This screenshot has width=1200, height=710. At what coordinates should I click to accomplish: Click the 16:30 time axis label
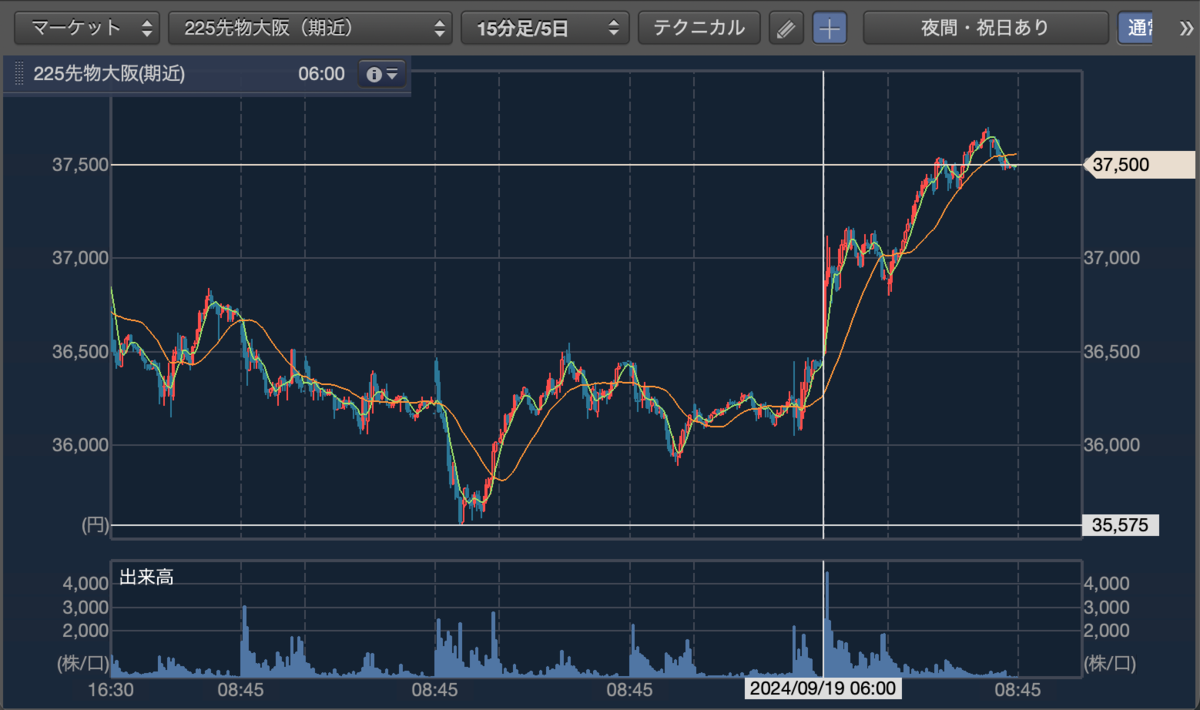pyautogui.click(x=111, y=689)
